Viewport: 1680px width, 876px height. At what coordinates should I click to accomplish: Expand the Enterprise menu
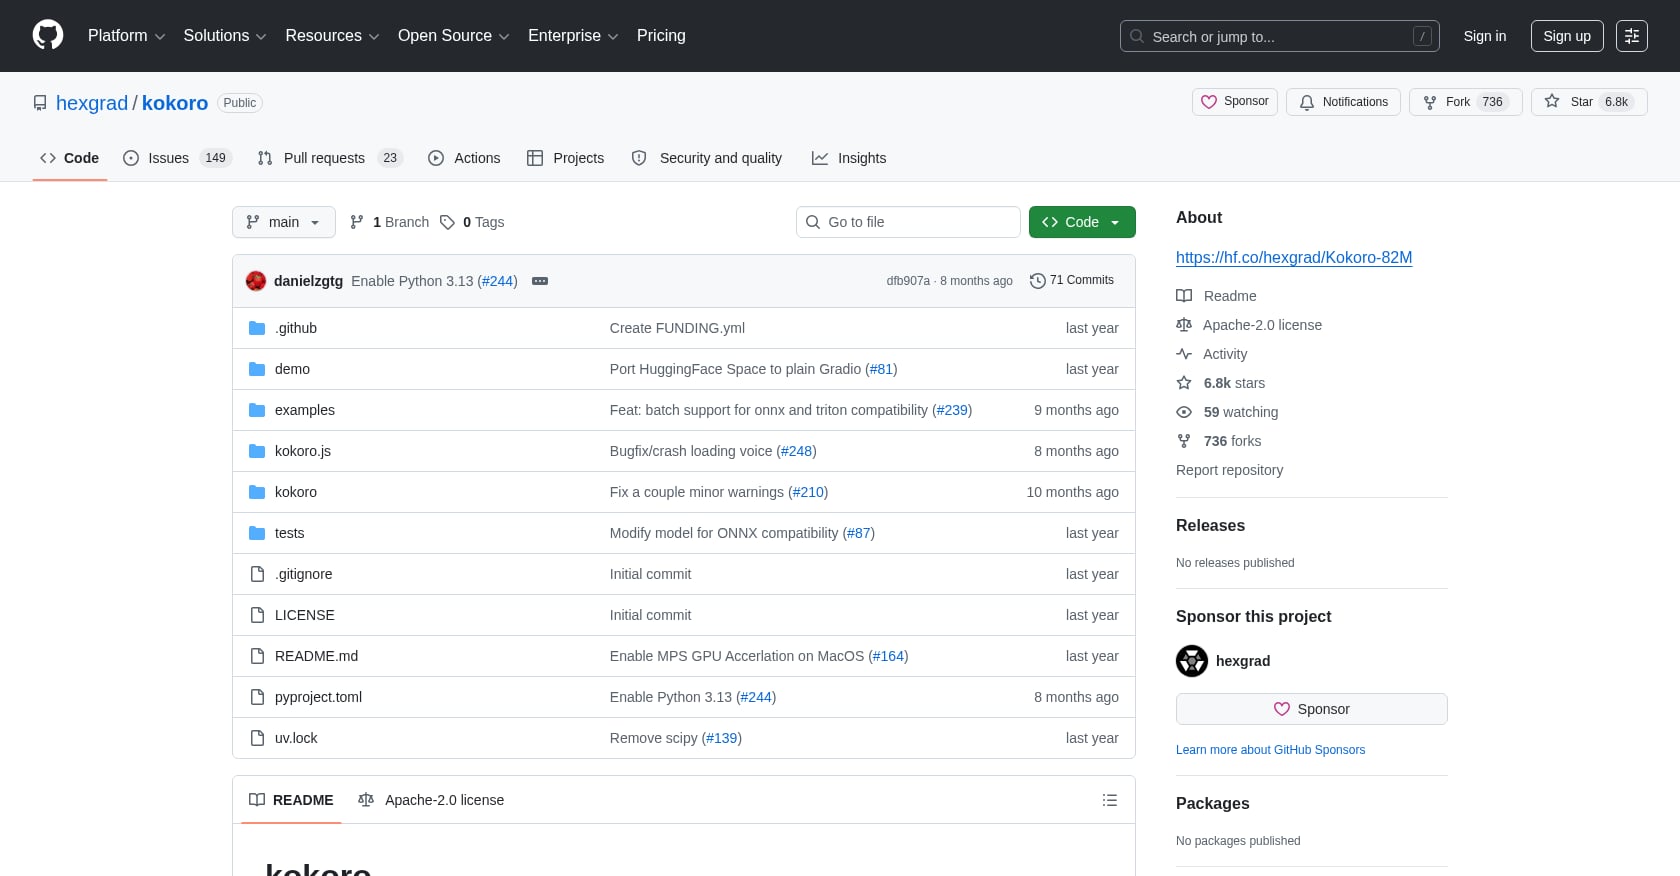573,36
